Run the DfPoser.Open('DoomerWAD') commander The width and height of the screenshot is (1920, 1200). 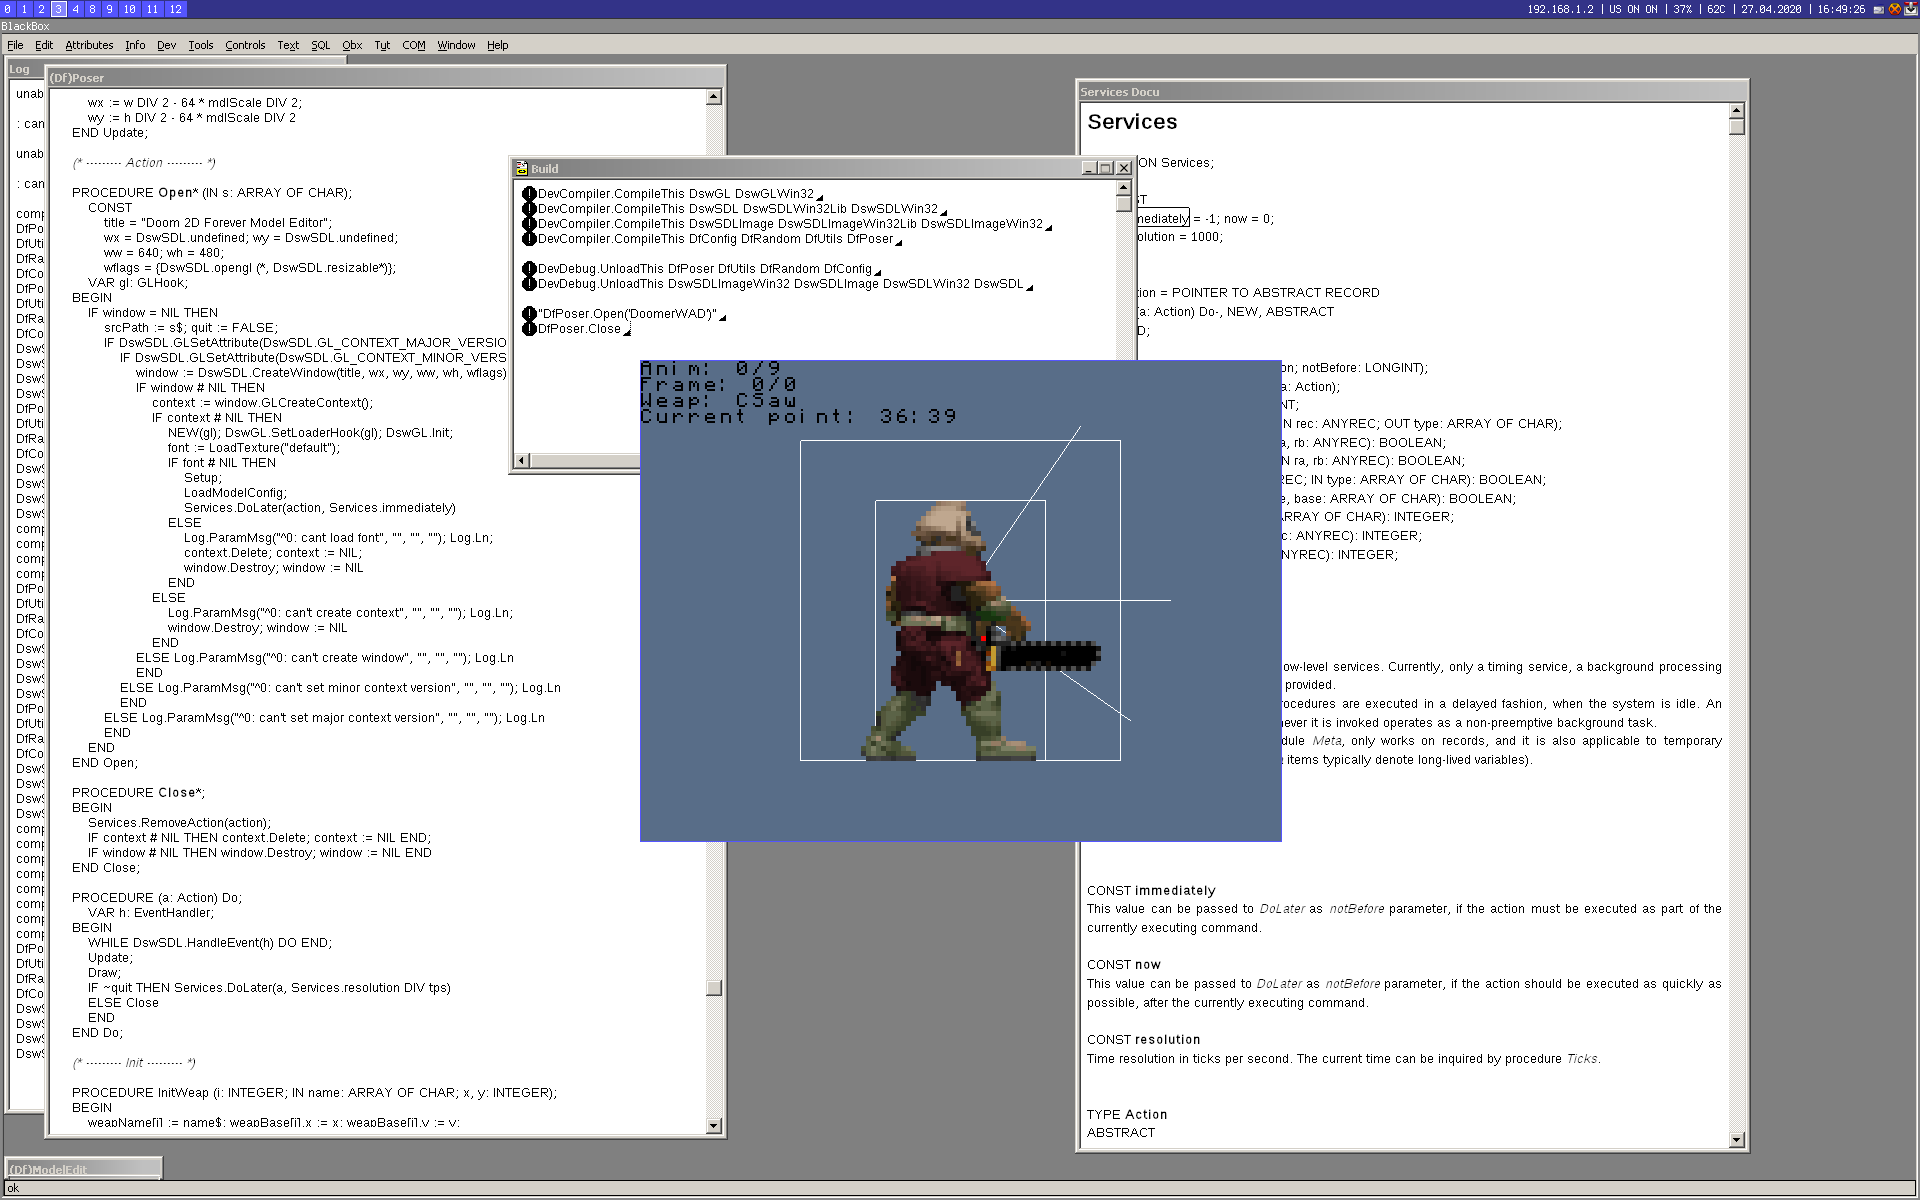pos(529,314)
